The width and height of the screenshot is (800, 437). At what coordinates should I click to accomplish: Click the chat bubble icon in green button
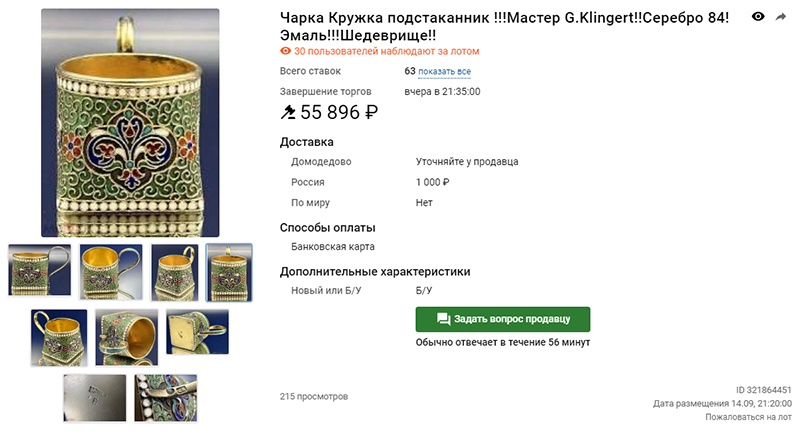click(443, 319)
